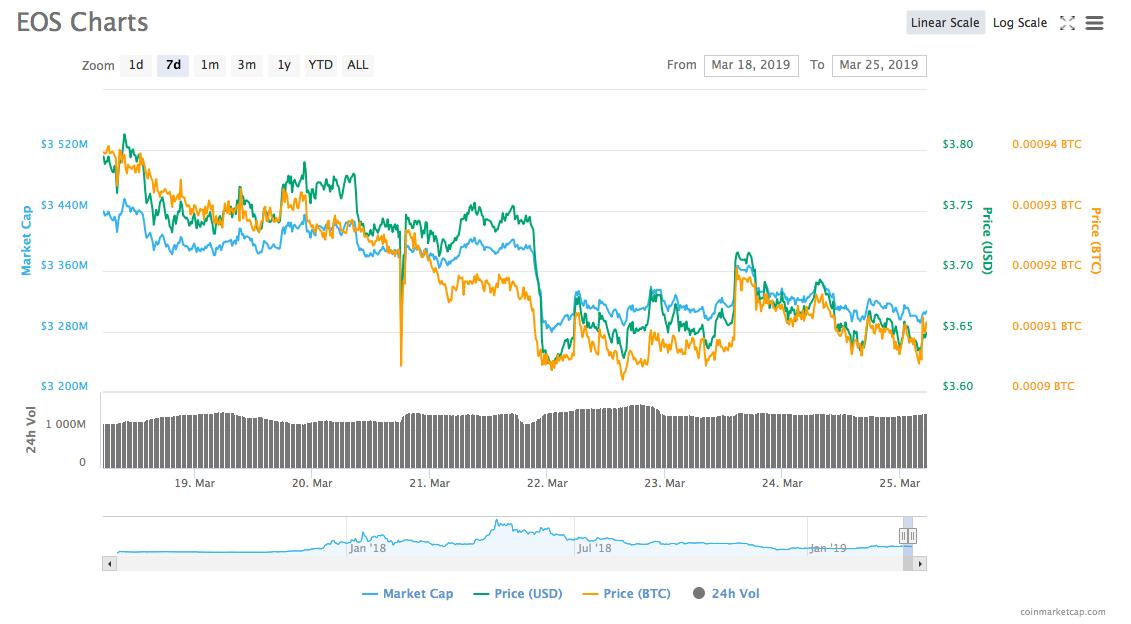
Task: Click the fullscreen expand icon
Action: click(x=1067, y=23)
